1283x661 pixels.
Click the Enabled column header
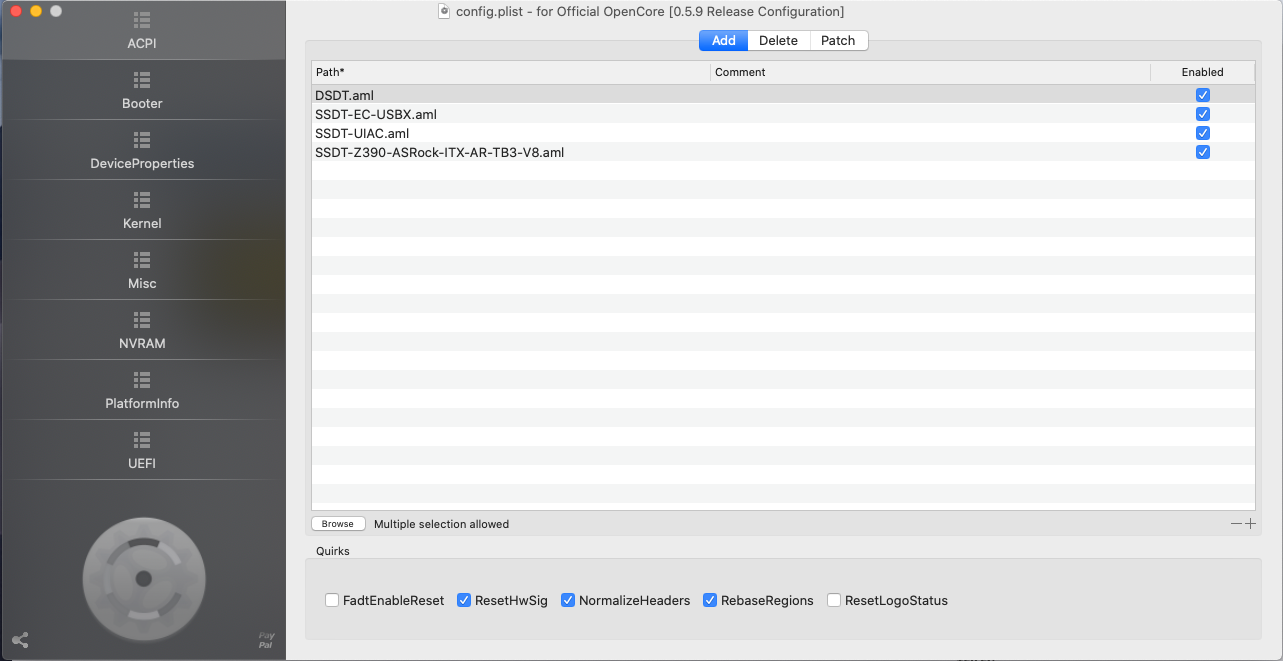pyautogui.click(x=1203, y=72)
